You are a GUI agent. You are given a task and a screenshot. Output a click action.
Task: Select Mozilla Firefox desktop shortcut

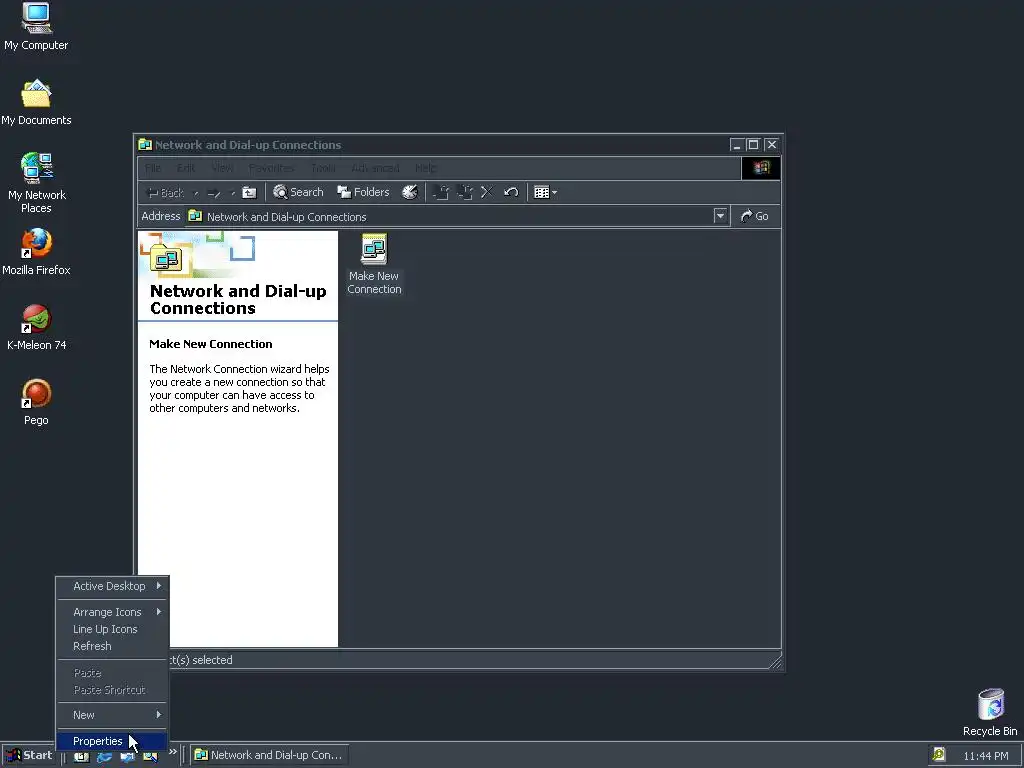36,252
